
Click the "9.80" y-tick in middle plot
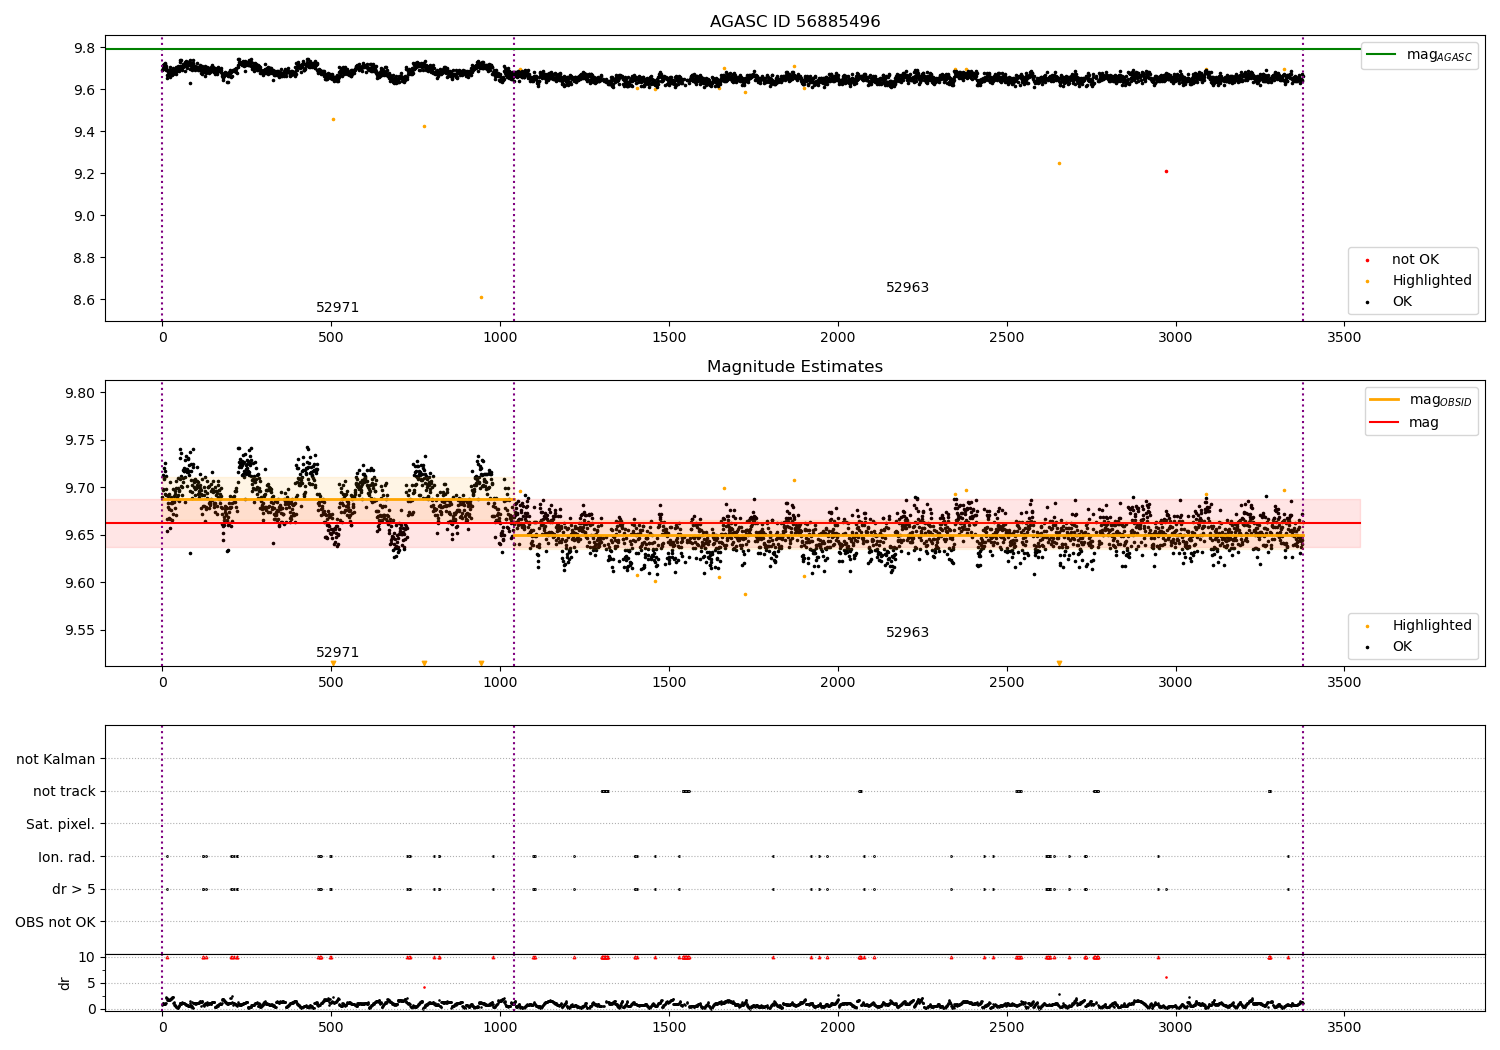pyautogui.click(x=81, y=393)
